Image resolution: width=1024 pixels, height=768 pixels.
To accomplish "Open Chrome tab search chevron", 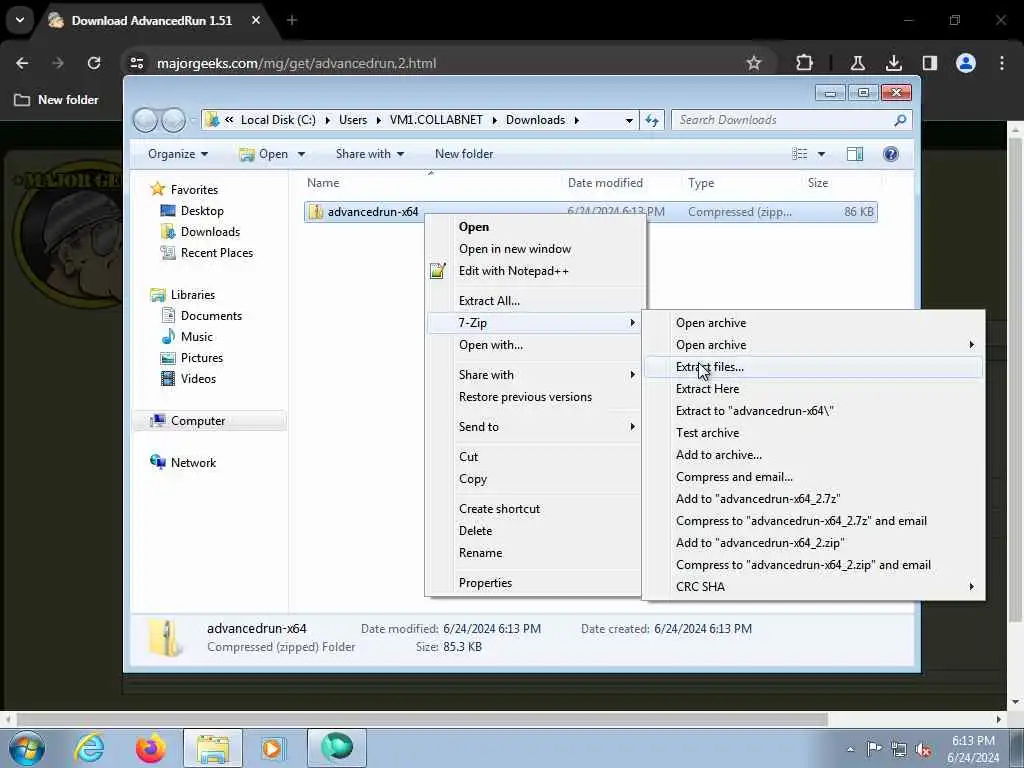I will pos(20,20).
